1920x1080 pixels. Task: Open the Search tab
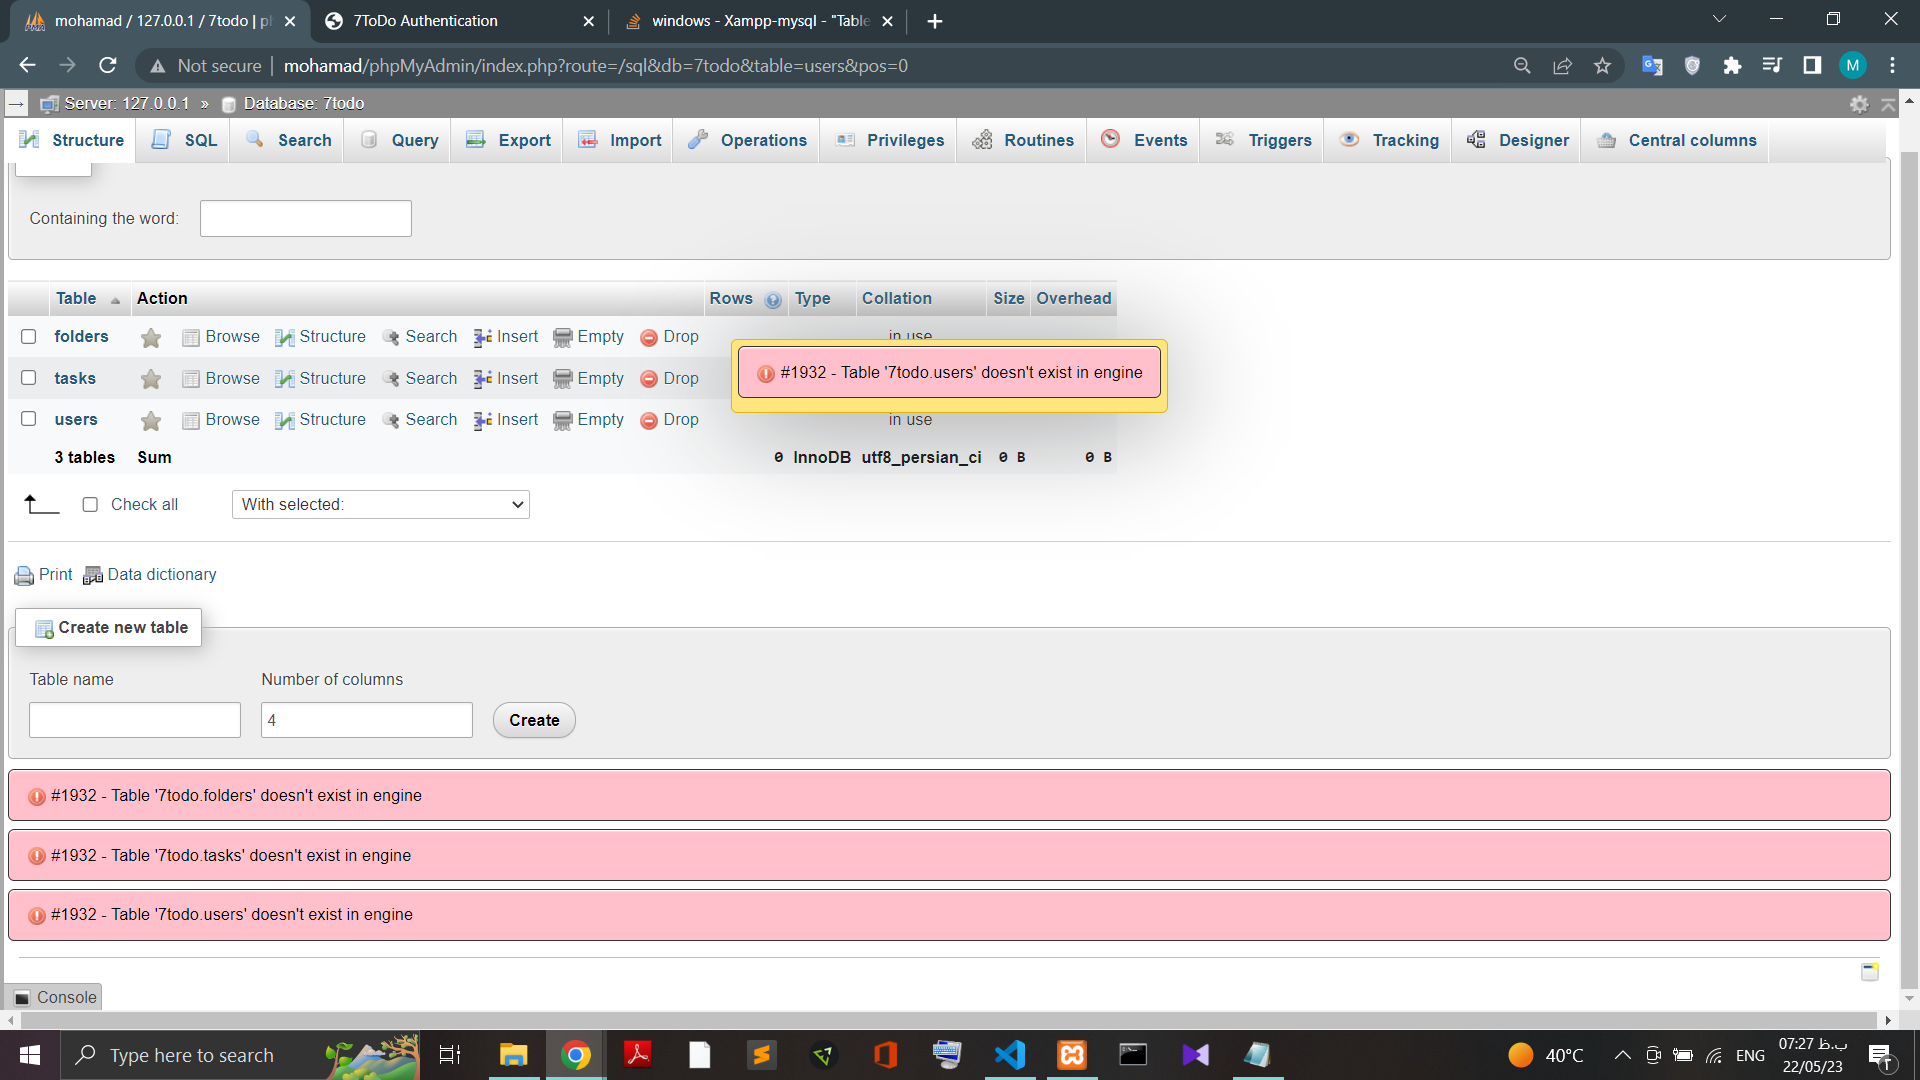point(290,141)
